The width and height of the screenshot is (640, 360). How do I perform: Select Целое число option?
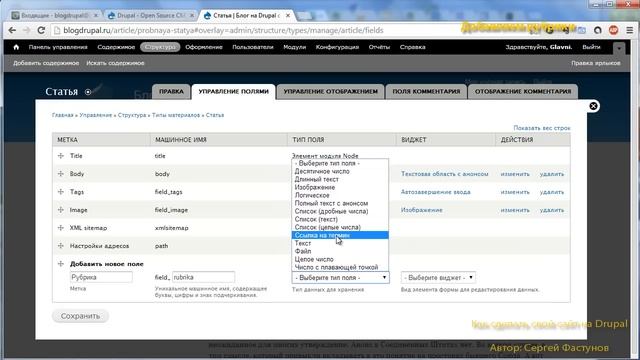[340, 259]
